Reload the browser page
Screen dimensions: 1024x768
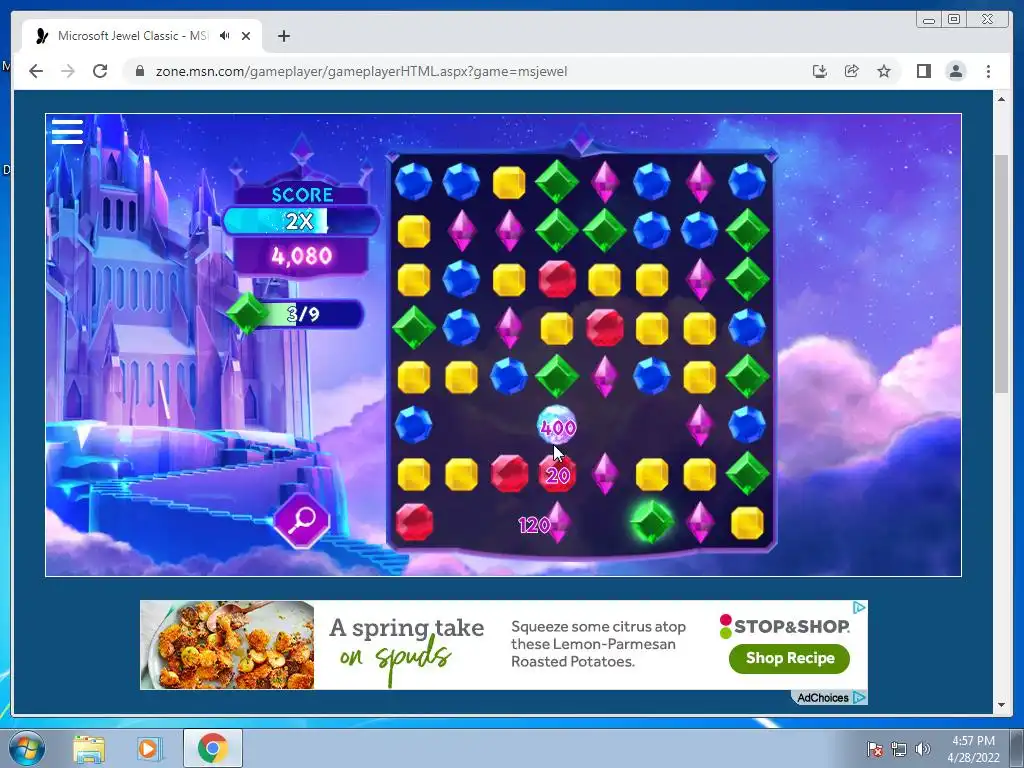pyautogui.click(x=100, y=71)
